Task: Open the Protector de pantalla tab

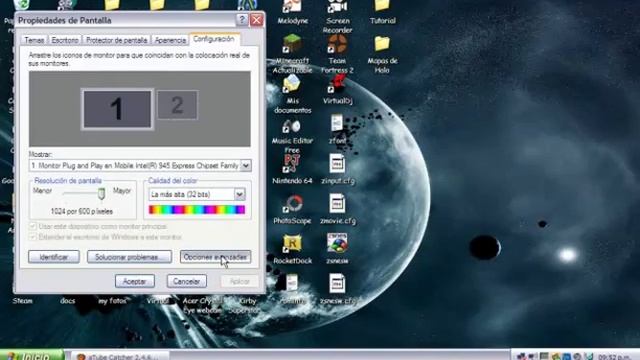Action: click(x=116, y=40)
